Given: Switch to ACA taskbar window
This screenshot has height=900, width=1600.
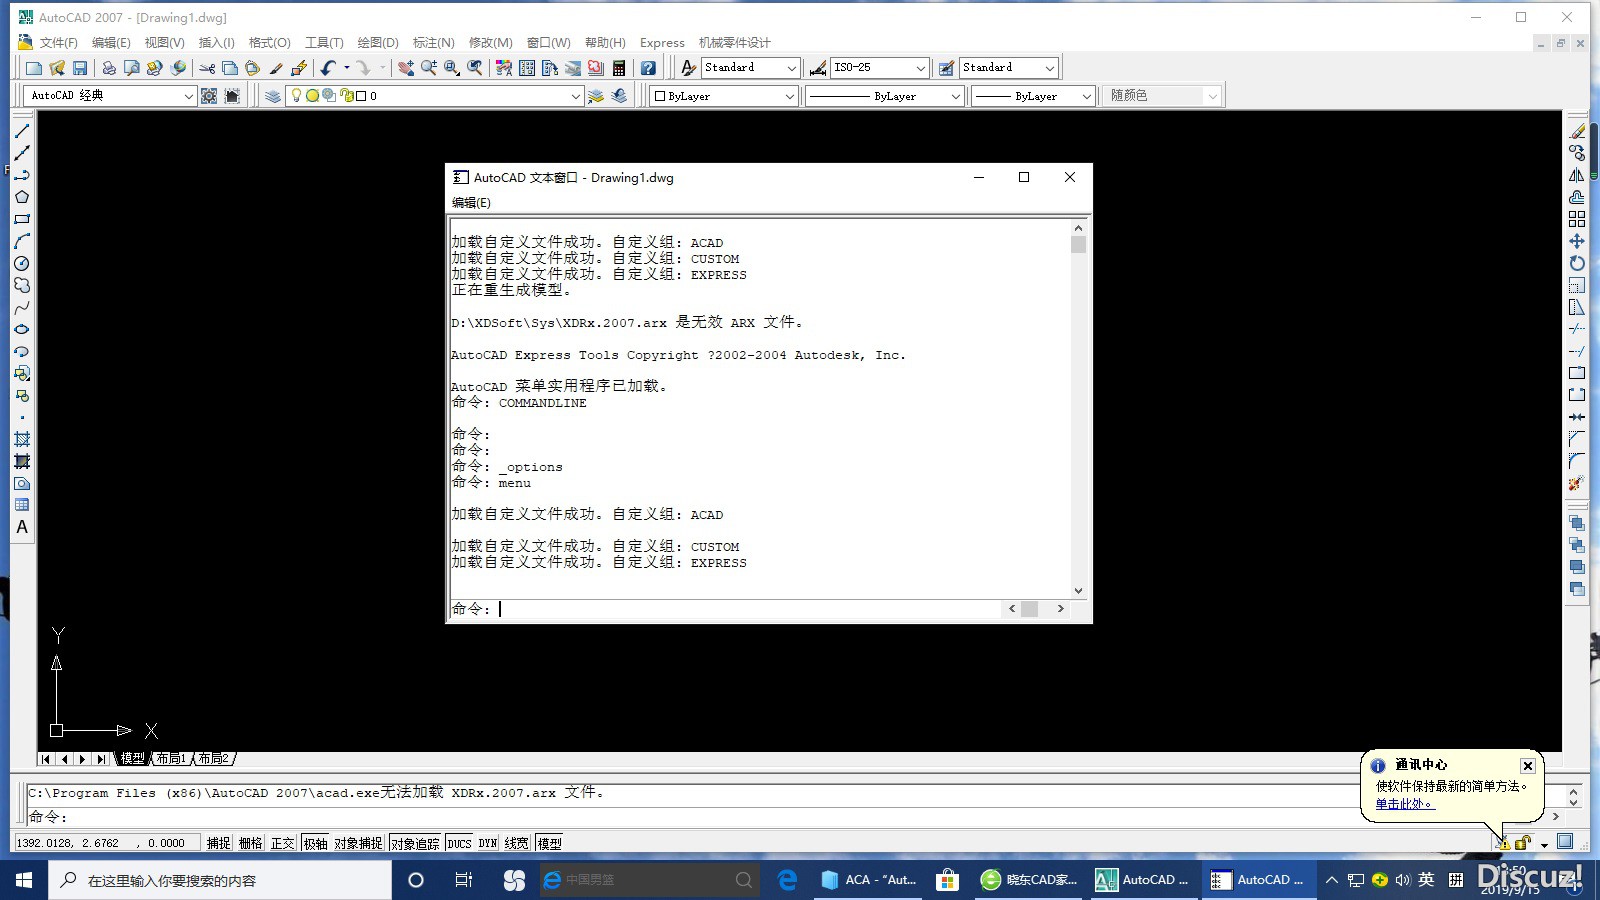Looking at the screenshot, I should (869, 880).
